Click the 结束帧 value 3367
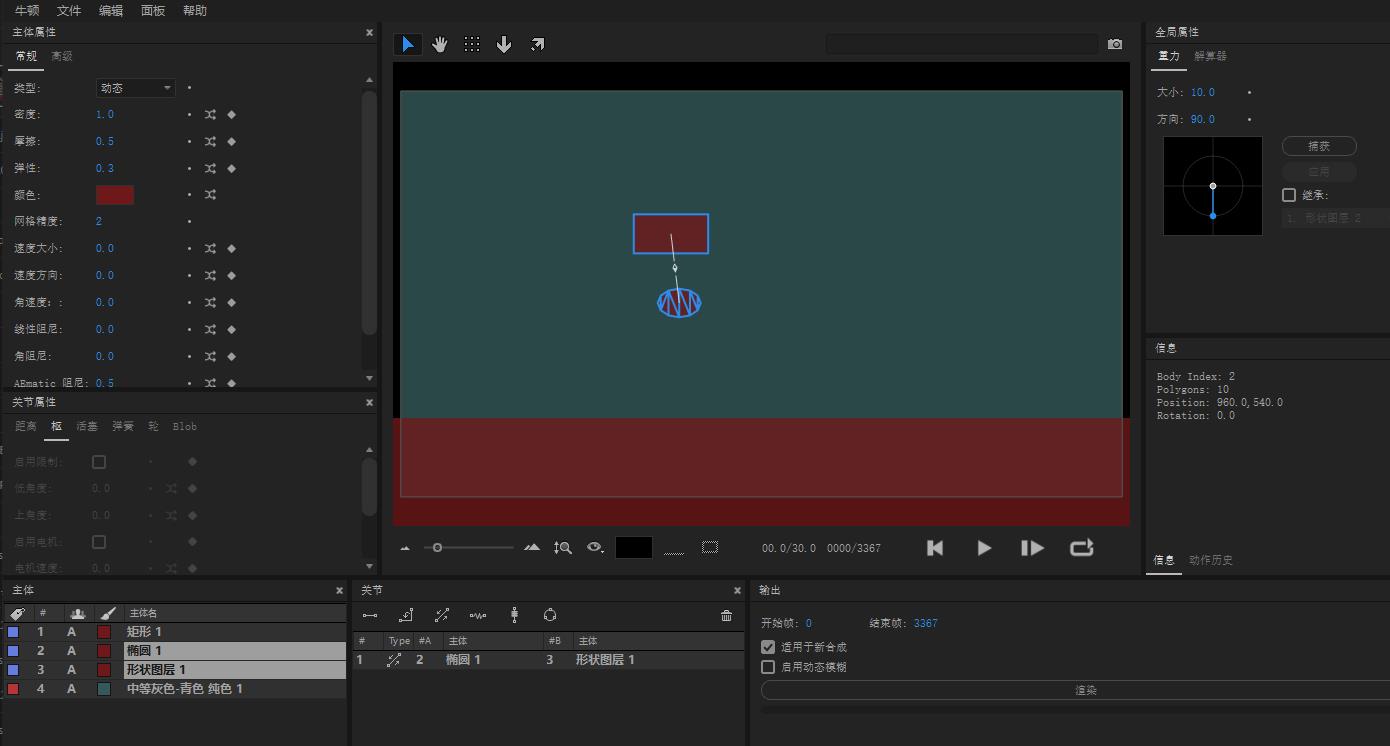This screenshot has width=1390, height=746. [x=926, y=623]
